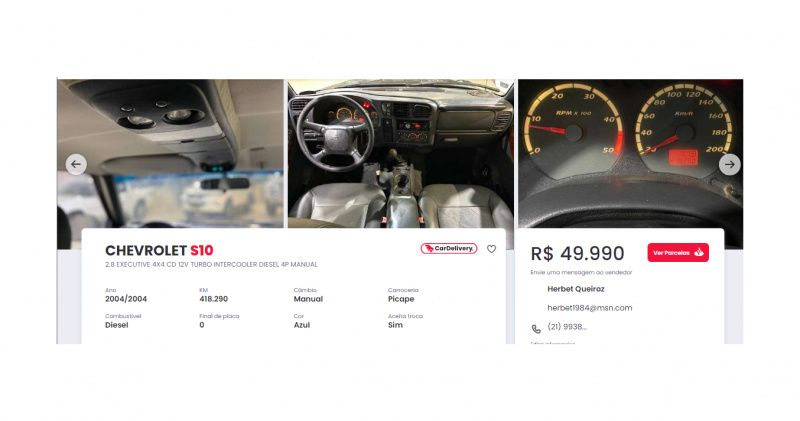The height and width of the screenshot is (421, 800).
Task: Click the next photo arrow
Action: (x=730, y=164)
